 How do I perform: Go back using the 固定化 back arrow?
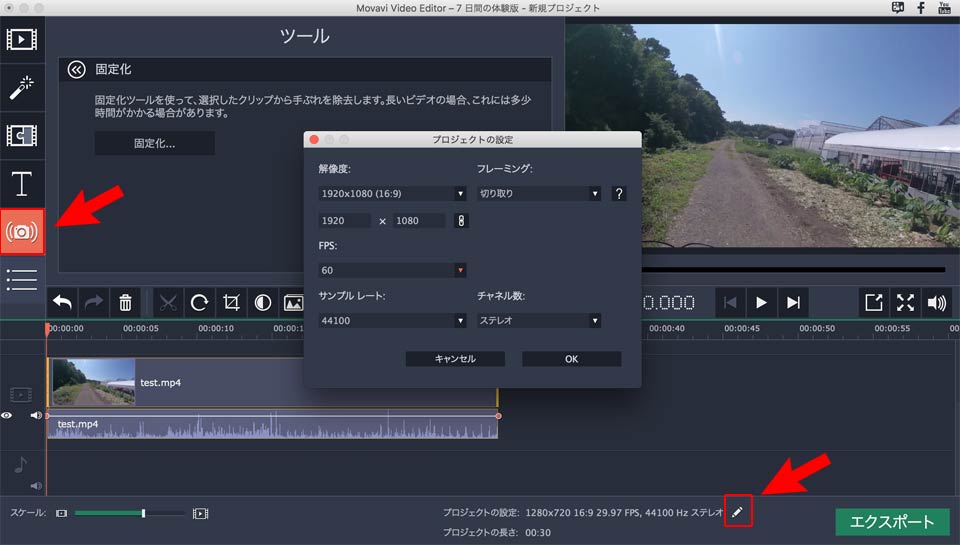pos(76,70)
